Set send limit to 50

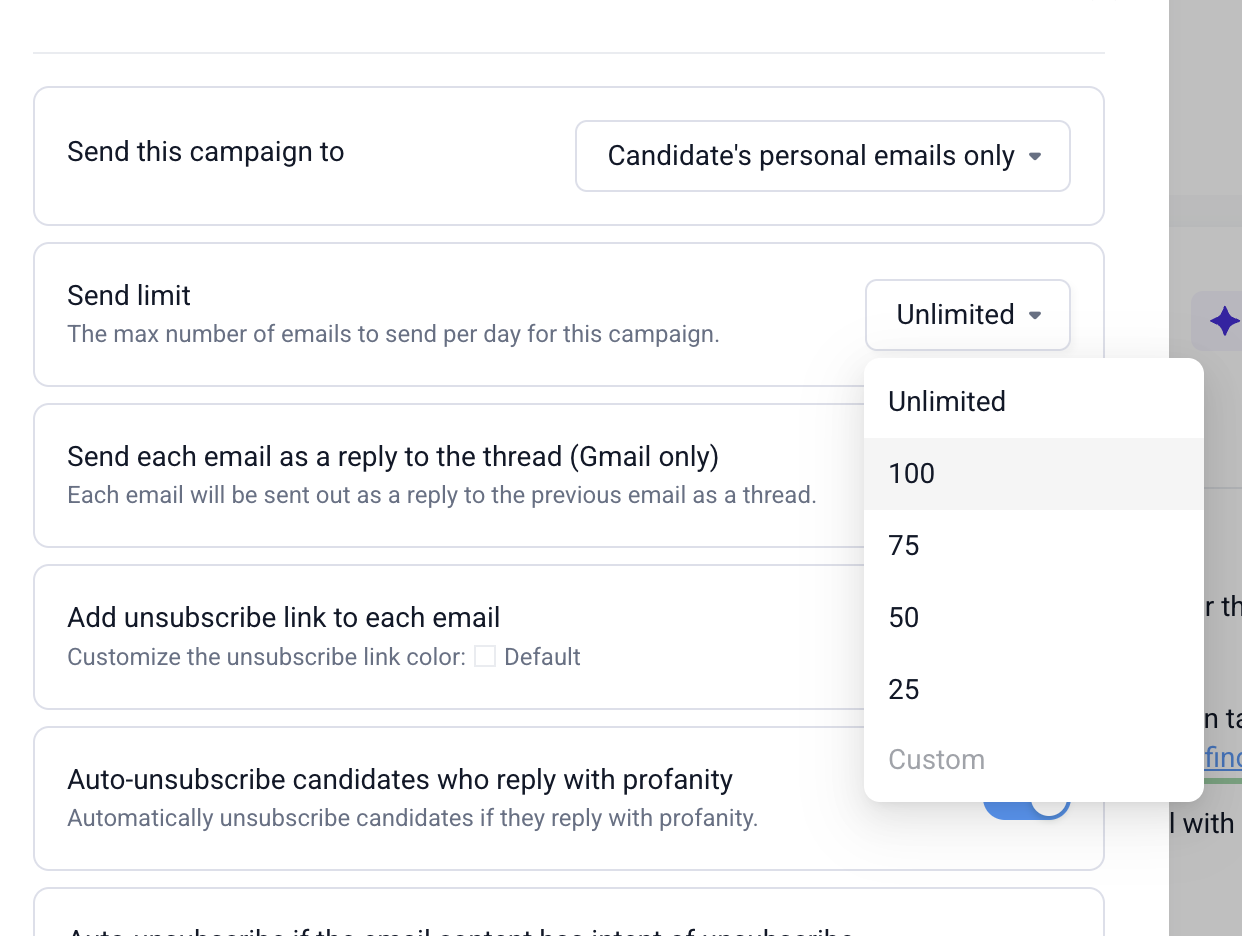904,617
